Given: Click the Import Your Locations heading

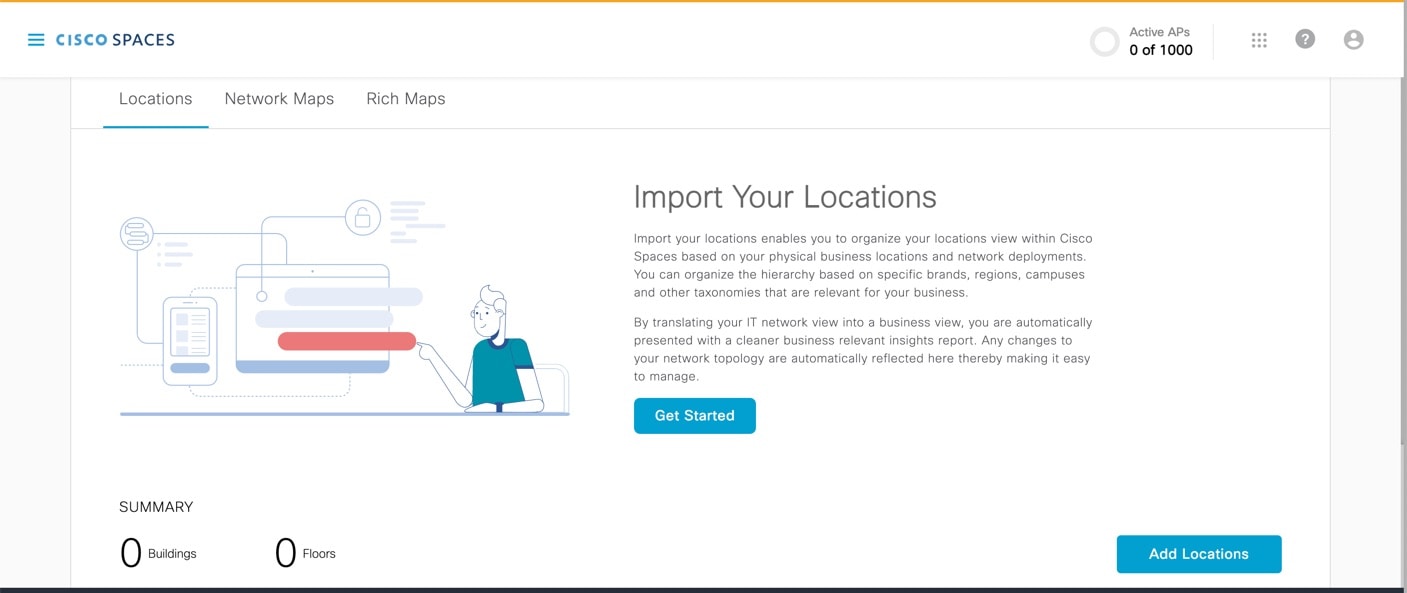Looking at the screenshot, I should pos(785,197).
